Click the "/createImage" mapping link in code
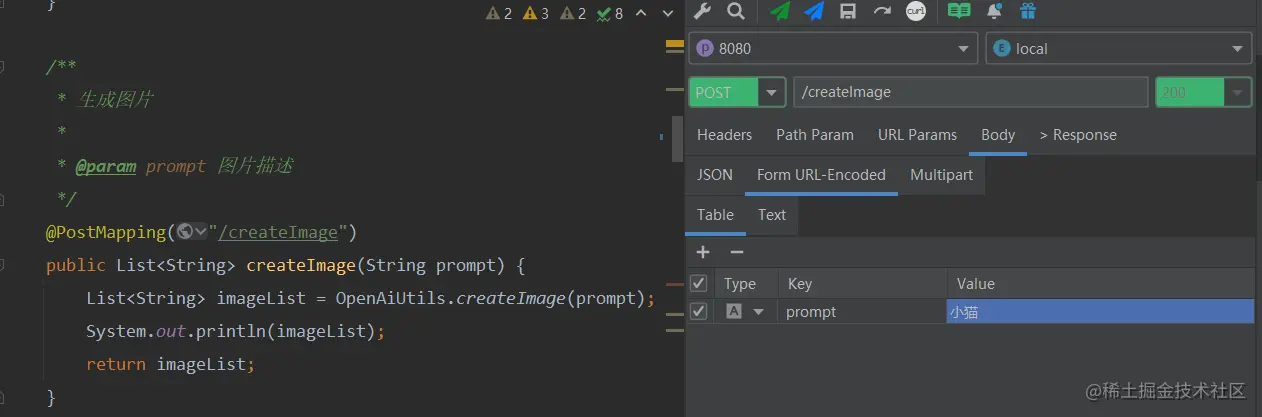This screenshot has width=1262, height=417. click(x=277, y=232)
